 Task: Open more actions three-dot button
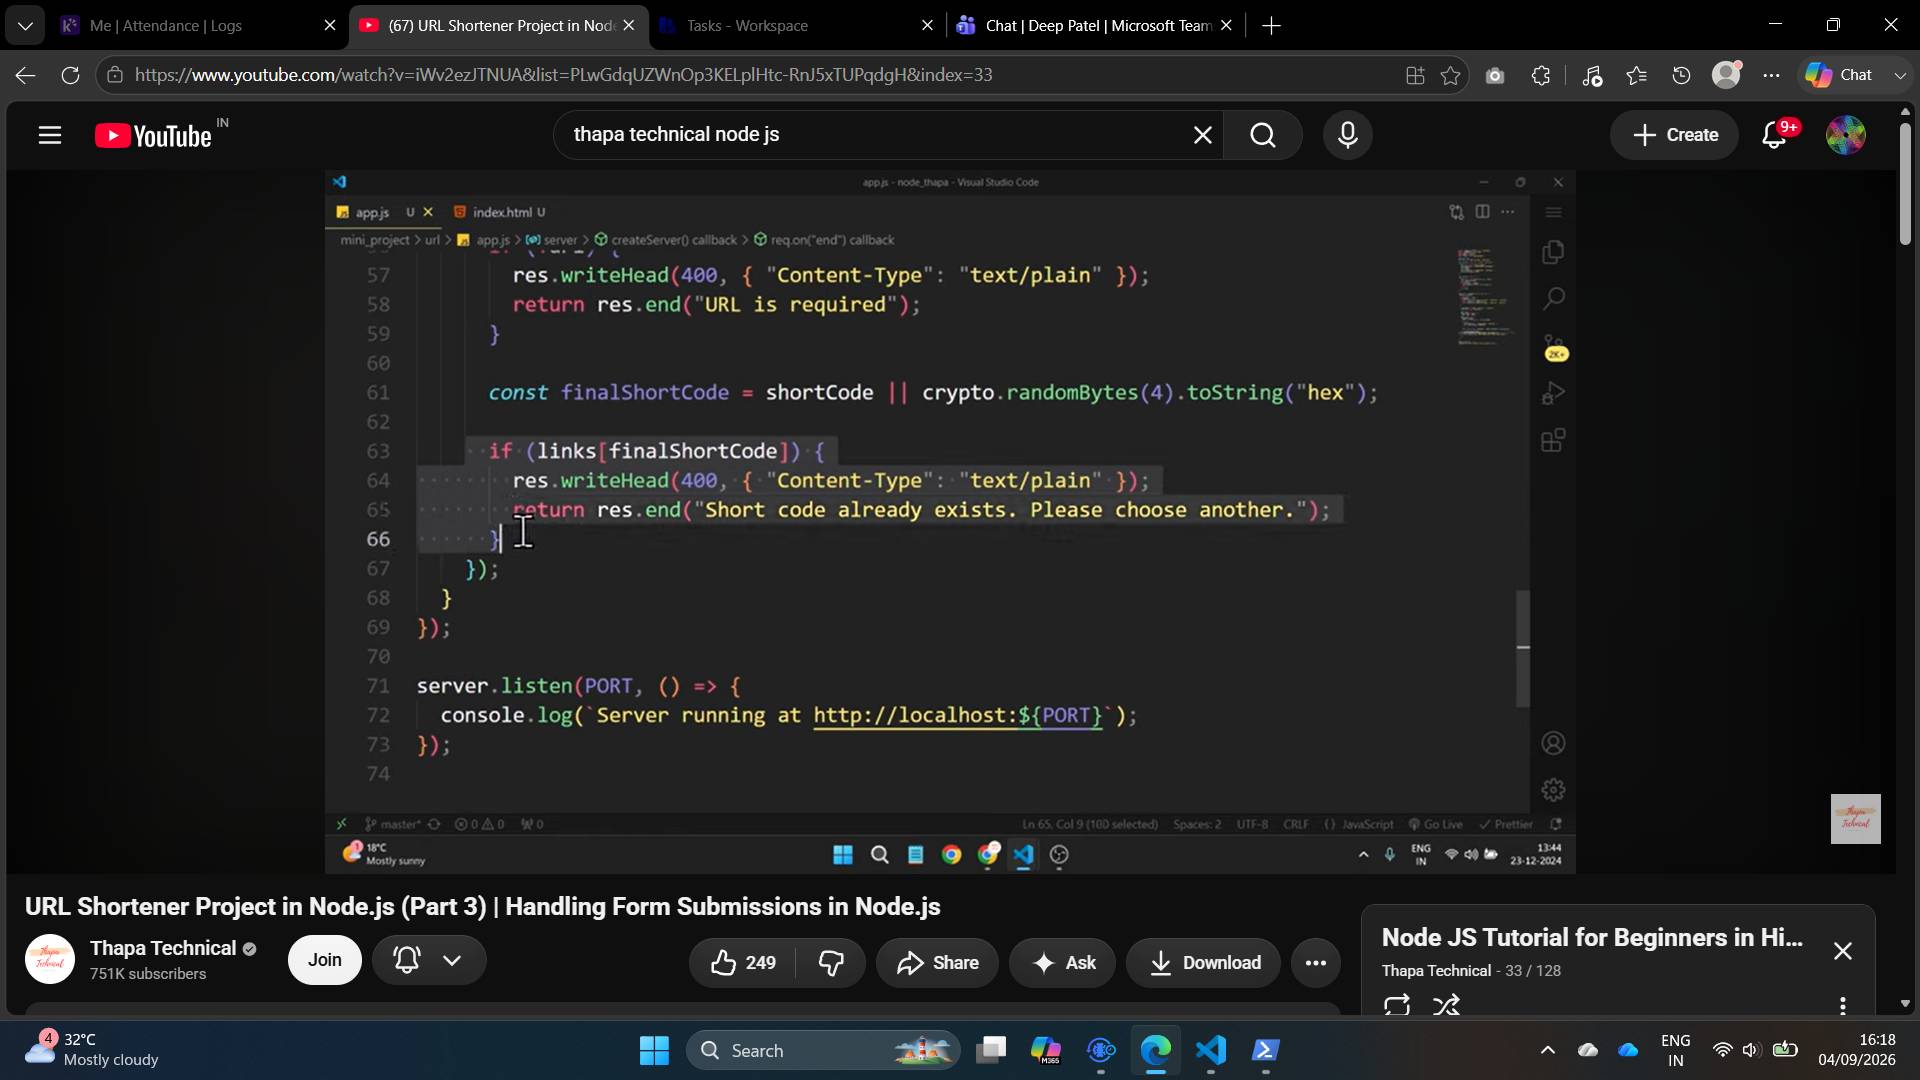[1315, 963]
